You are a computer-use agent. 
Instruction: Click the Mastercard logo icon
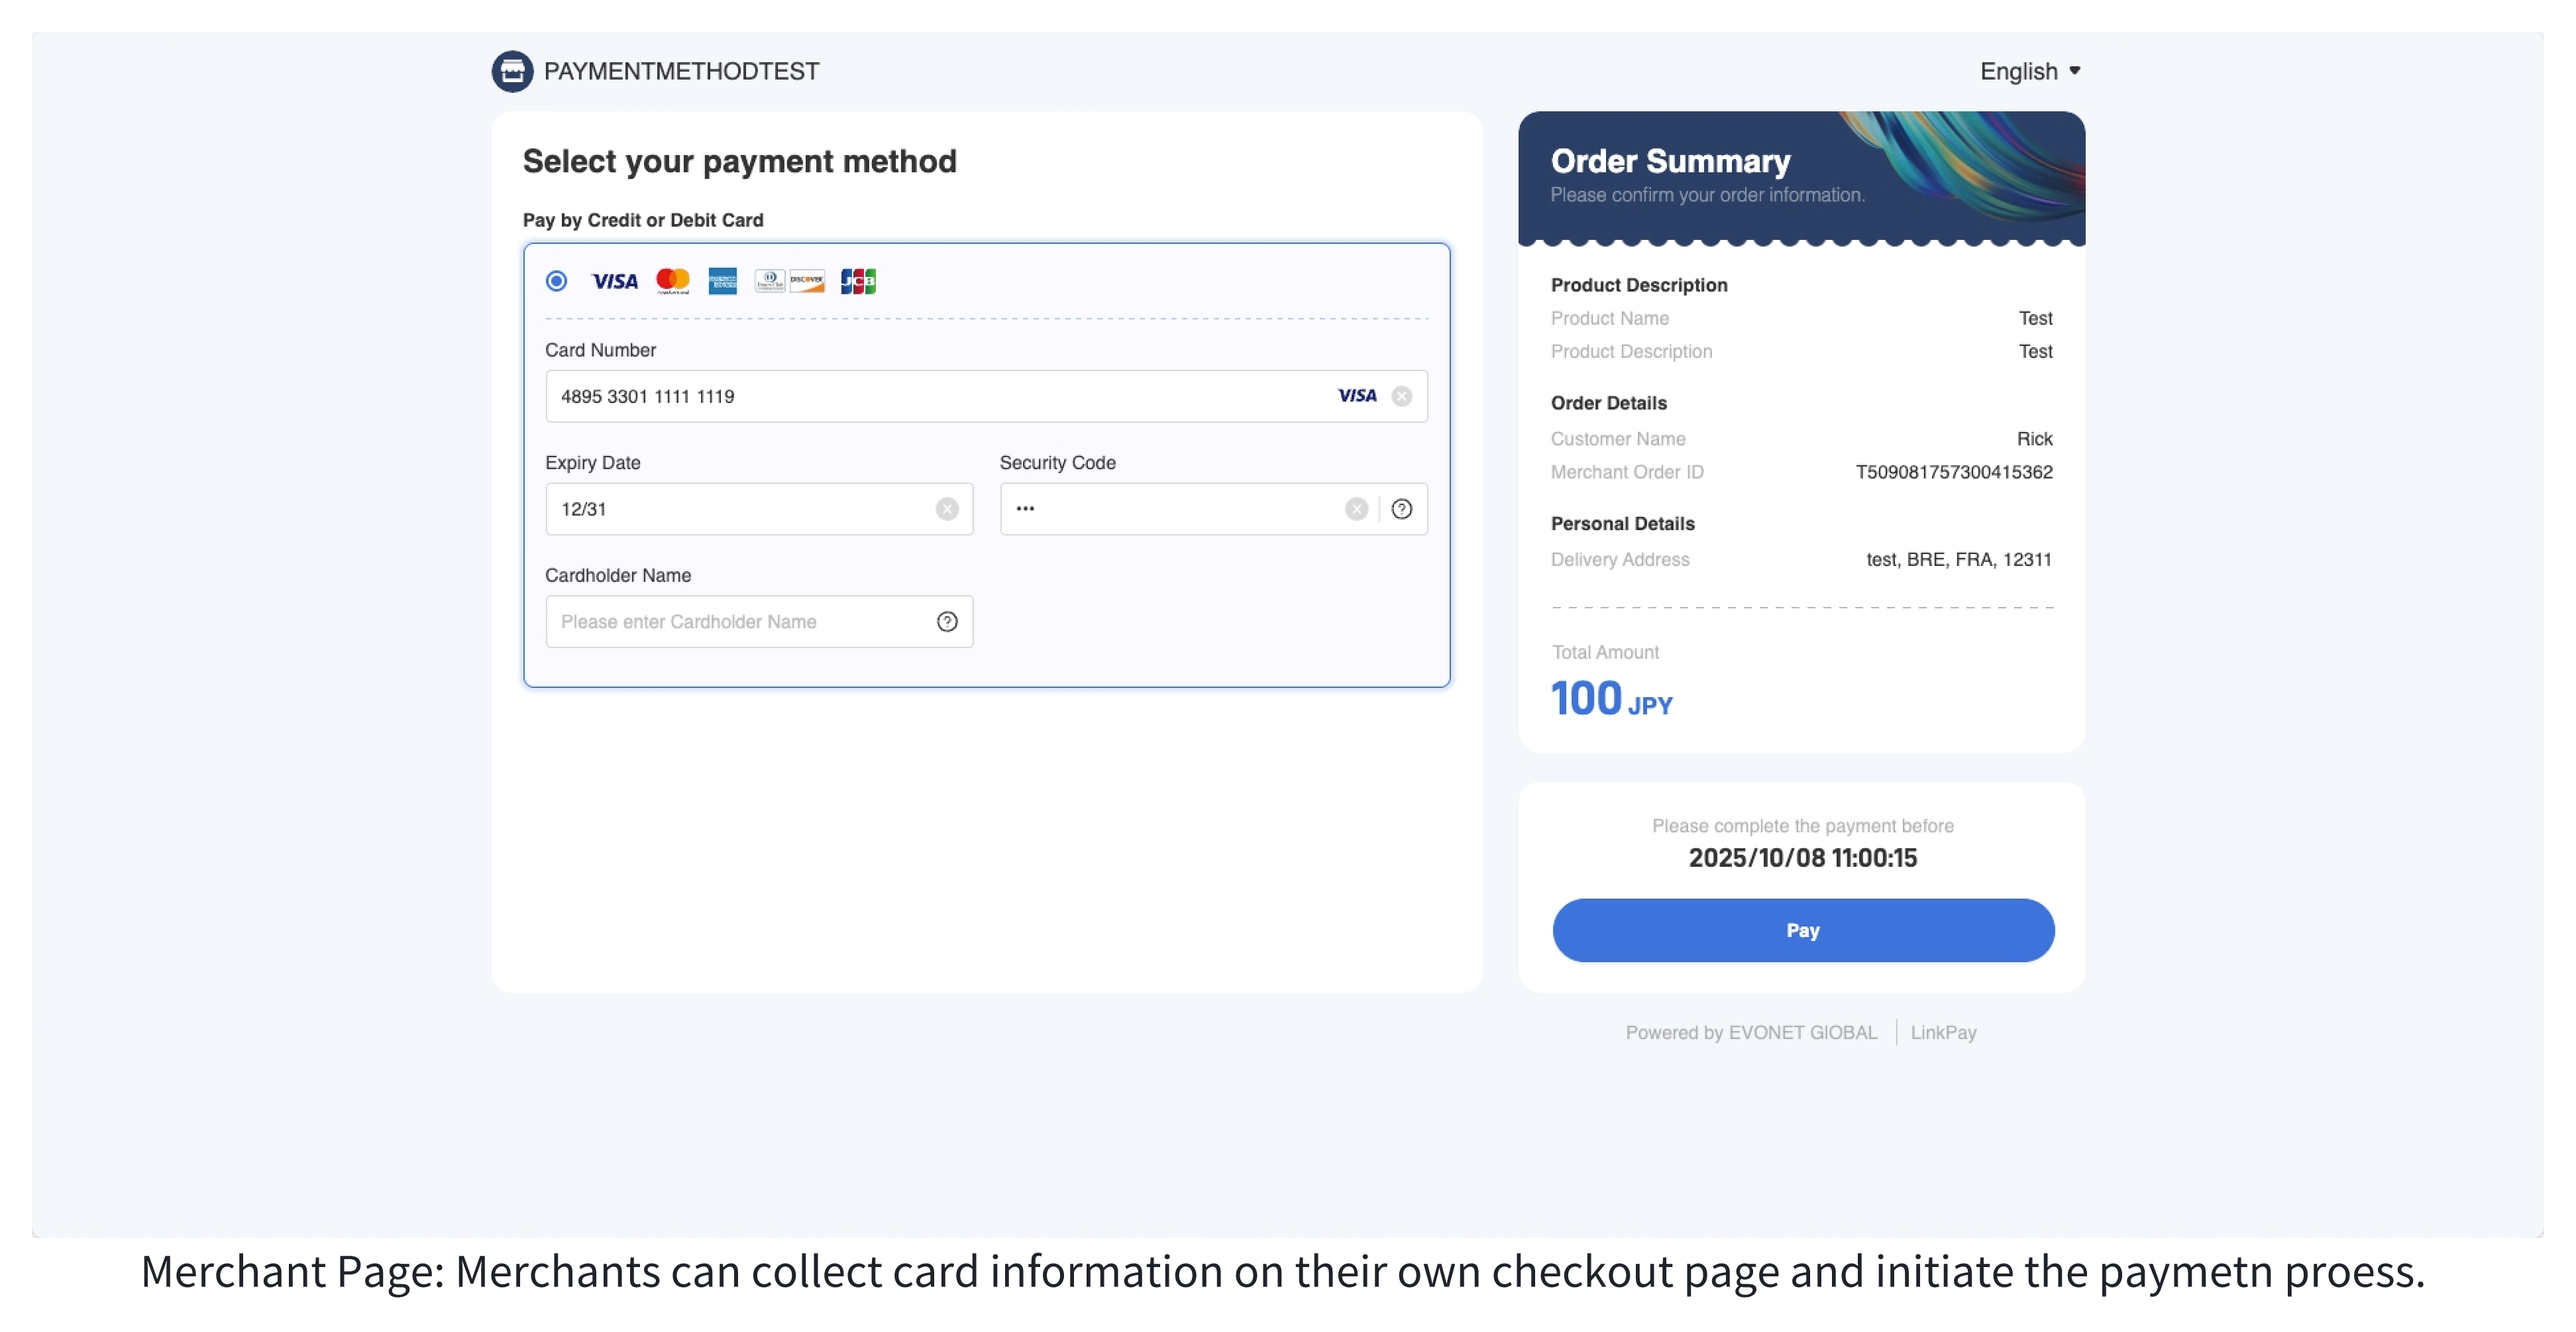(673, 281)
